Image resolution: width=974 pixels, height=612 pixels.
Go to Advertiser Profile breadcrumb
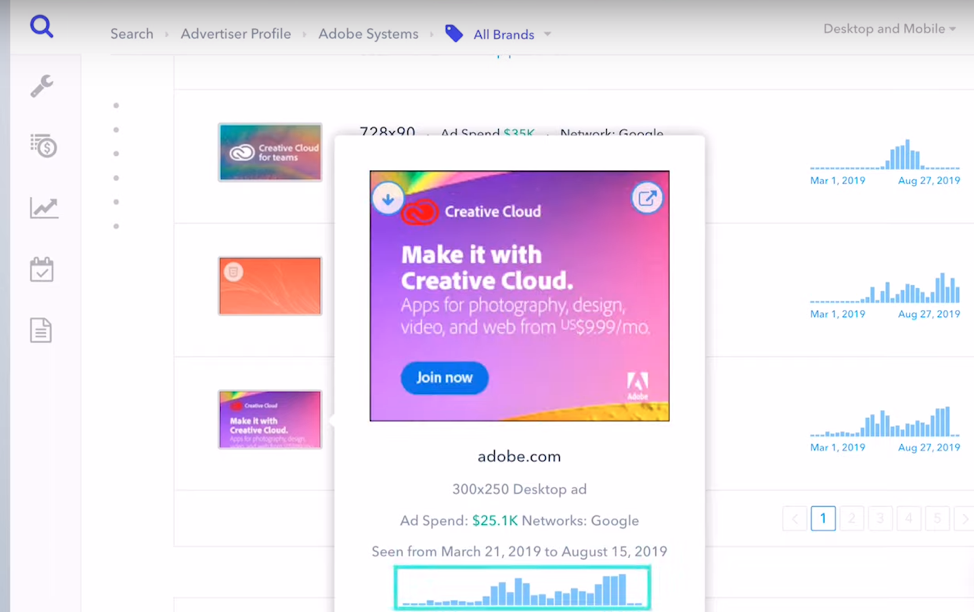coord(235,34)
